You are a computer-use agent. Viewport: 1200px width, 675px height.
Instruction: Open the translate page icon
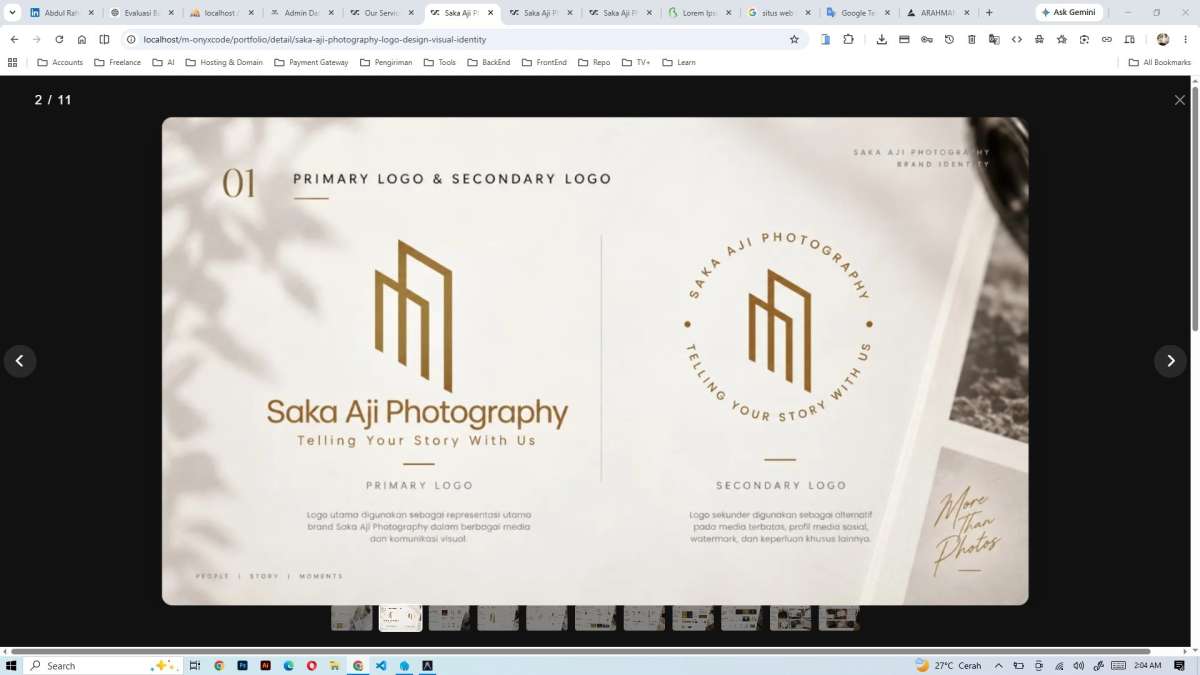point(994,39)
